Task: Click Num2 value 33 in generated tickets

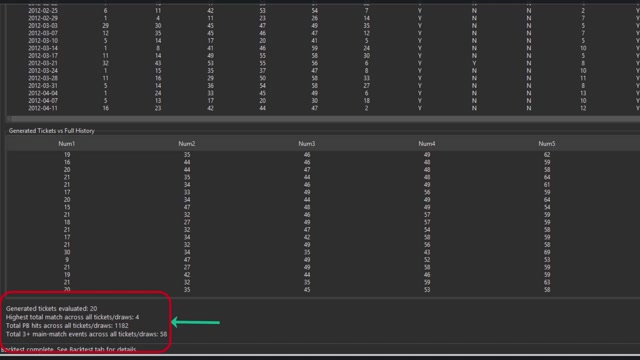Action: pos(187,192)
